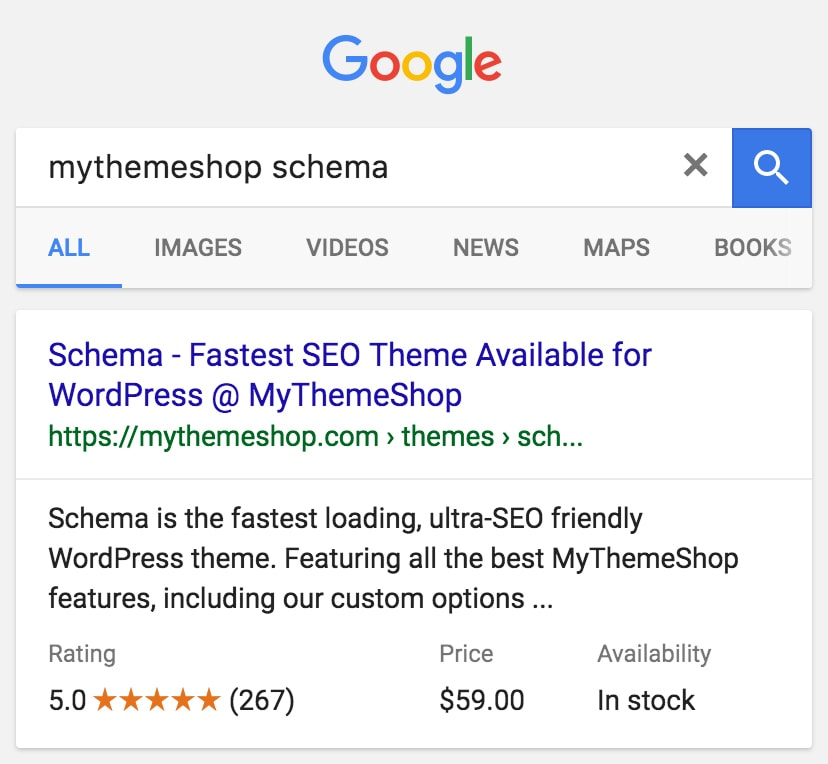Select the All results tab
The width and height of the screenshot is (828, 764).
click(x=69, y=248)
